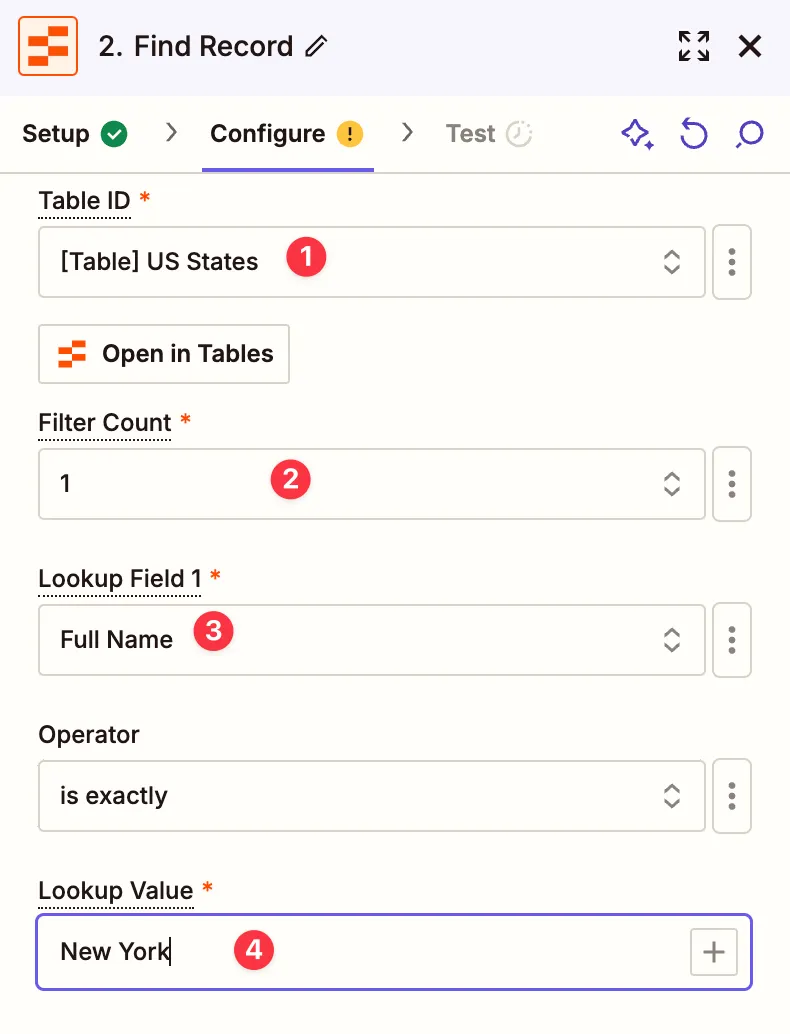790x1034 pixels.
Task: Open the three-dot menu beside Filter Count
Action: pos(732,484)
